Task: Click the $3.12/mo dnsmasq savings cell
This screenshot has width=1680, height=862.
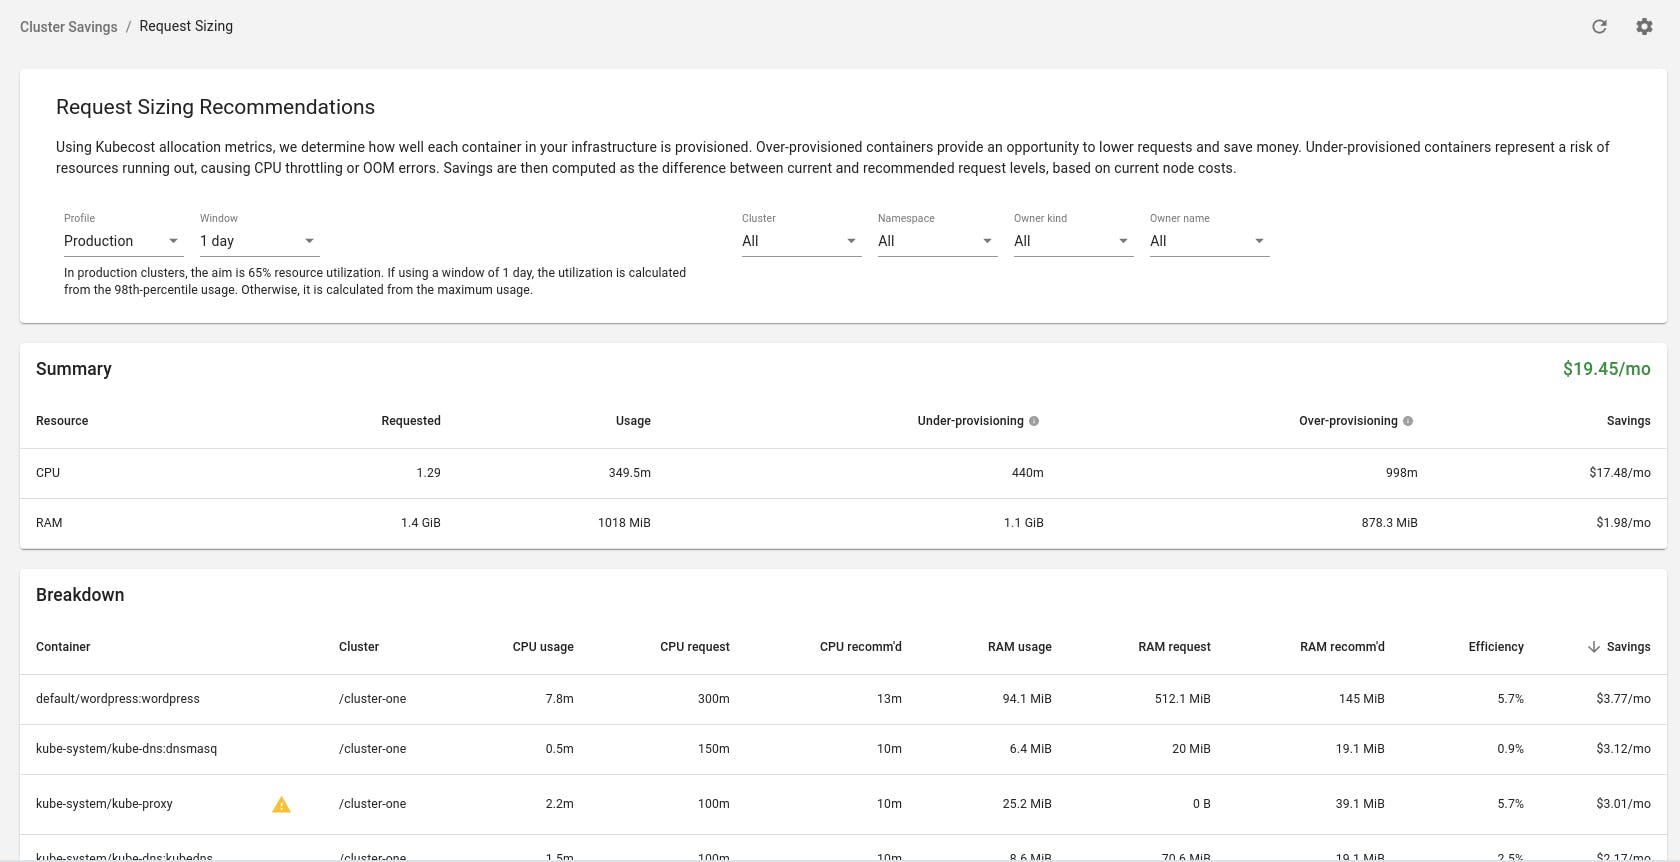Action: tap(1623, 749)
